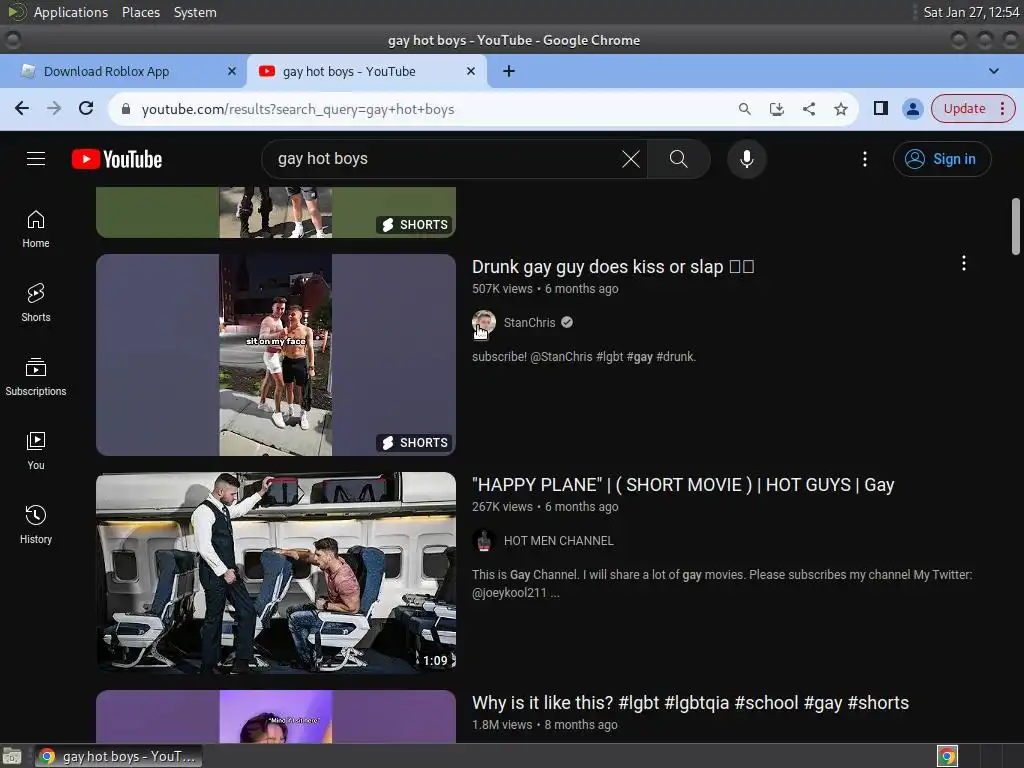Click the #lgbt hashtag in StanChris description
The width and height of the screenshot is (1024, 768).
[609, 357]
